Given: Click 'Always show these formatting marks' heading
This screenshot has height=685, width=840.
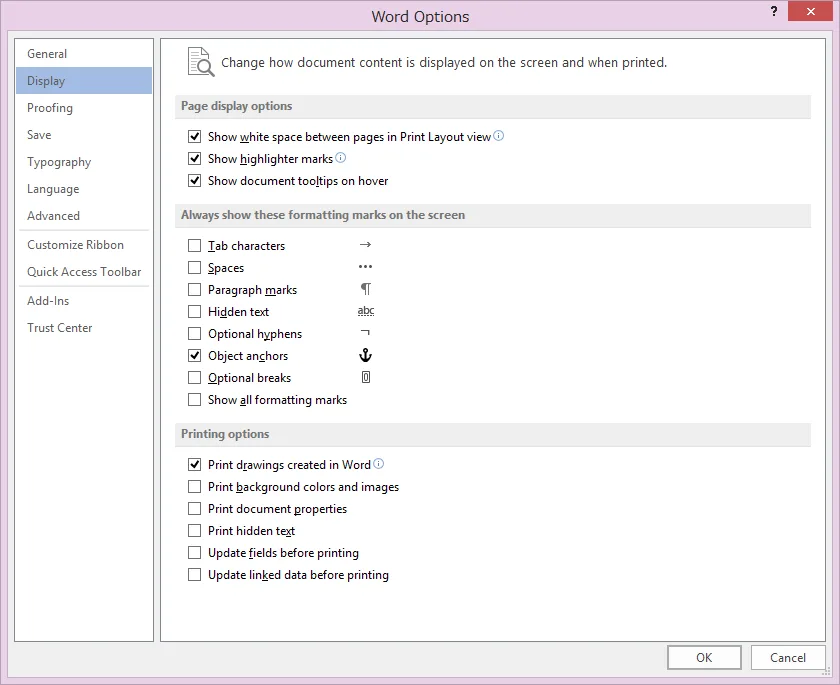Looking at the screenshot, I should 323,215.
